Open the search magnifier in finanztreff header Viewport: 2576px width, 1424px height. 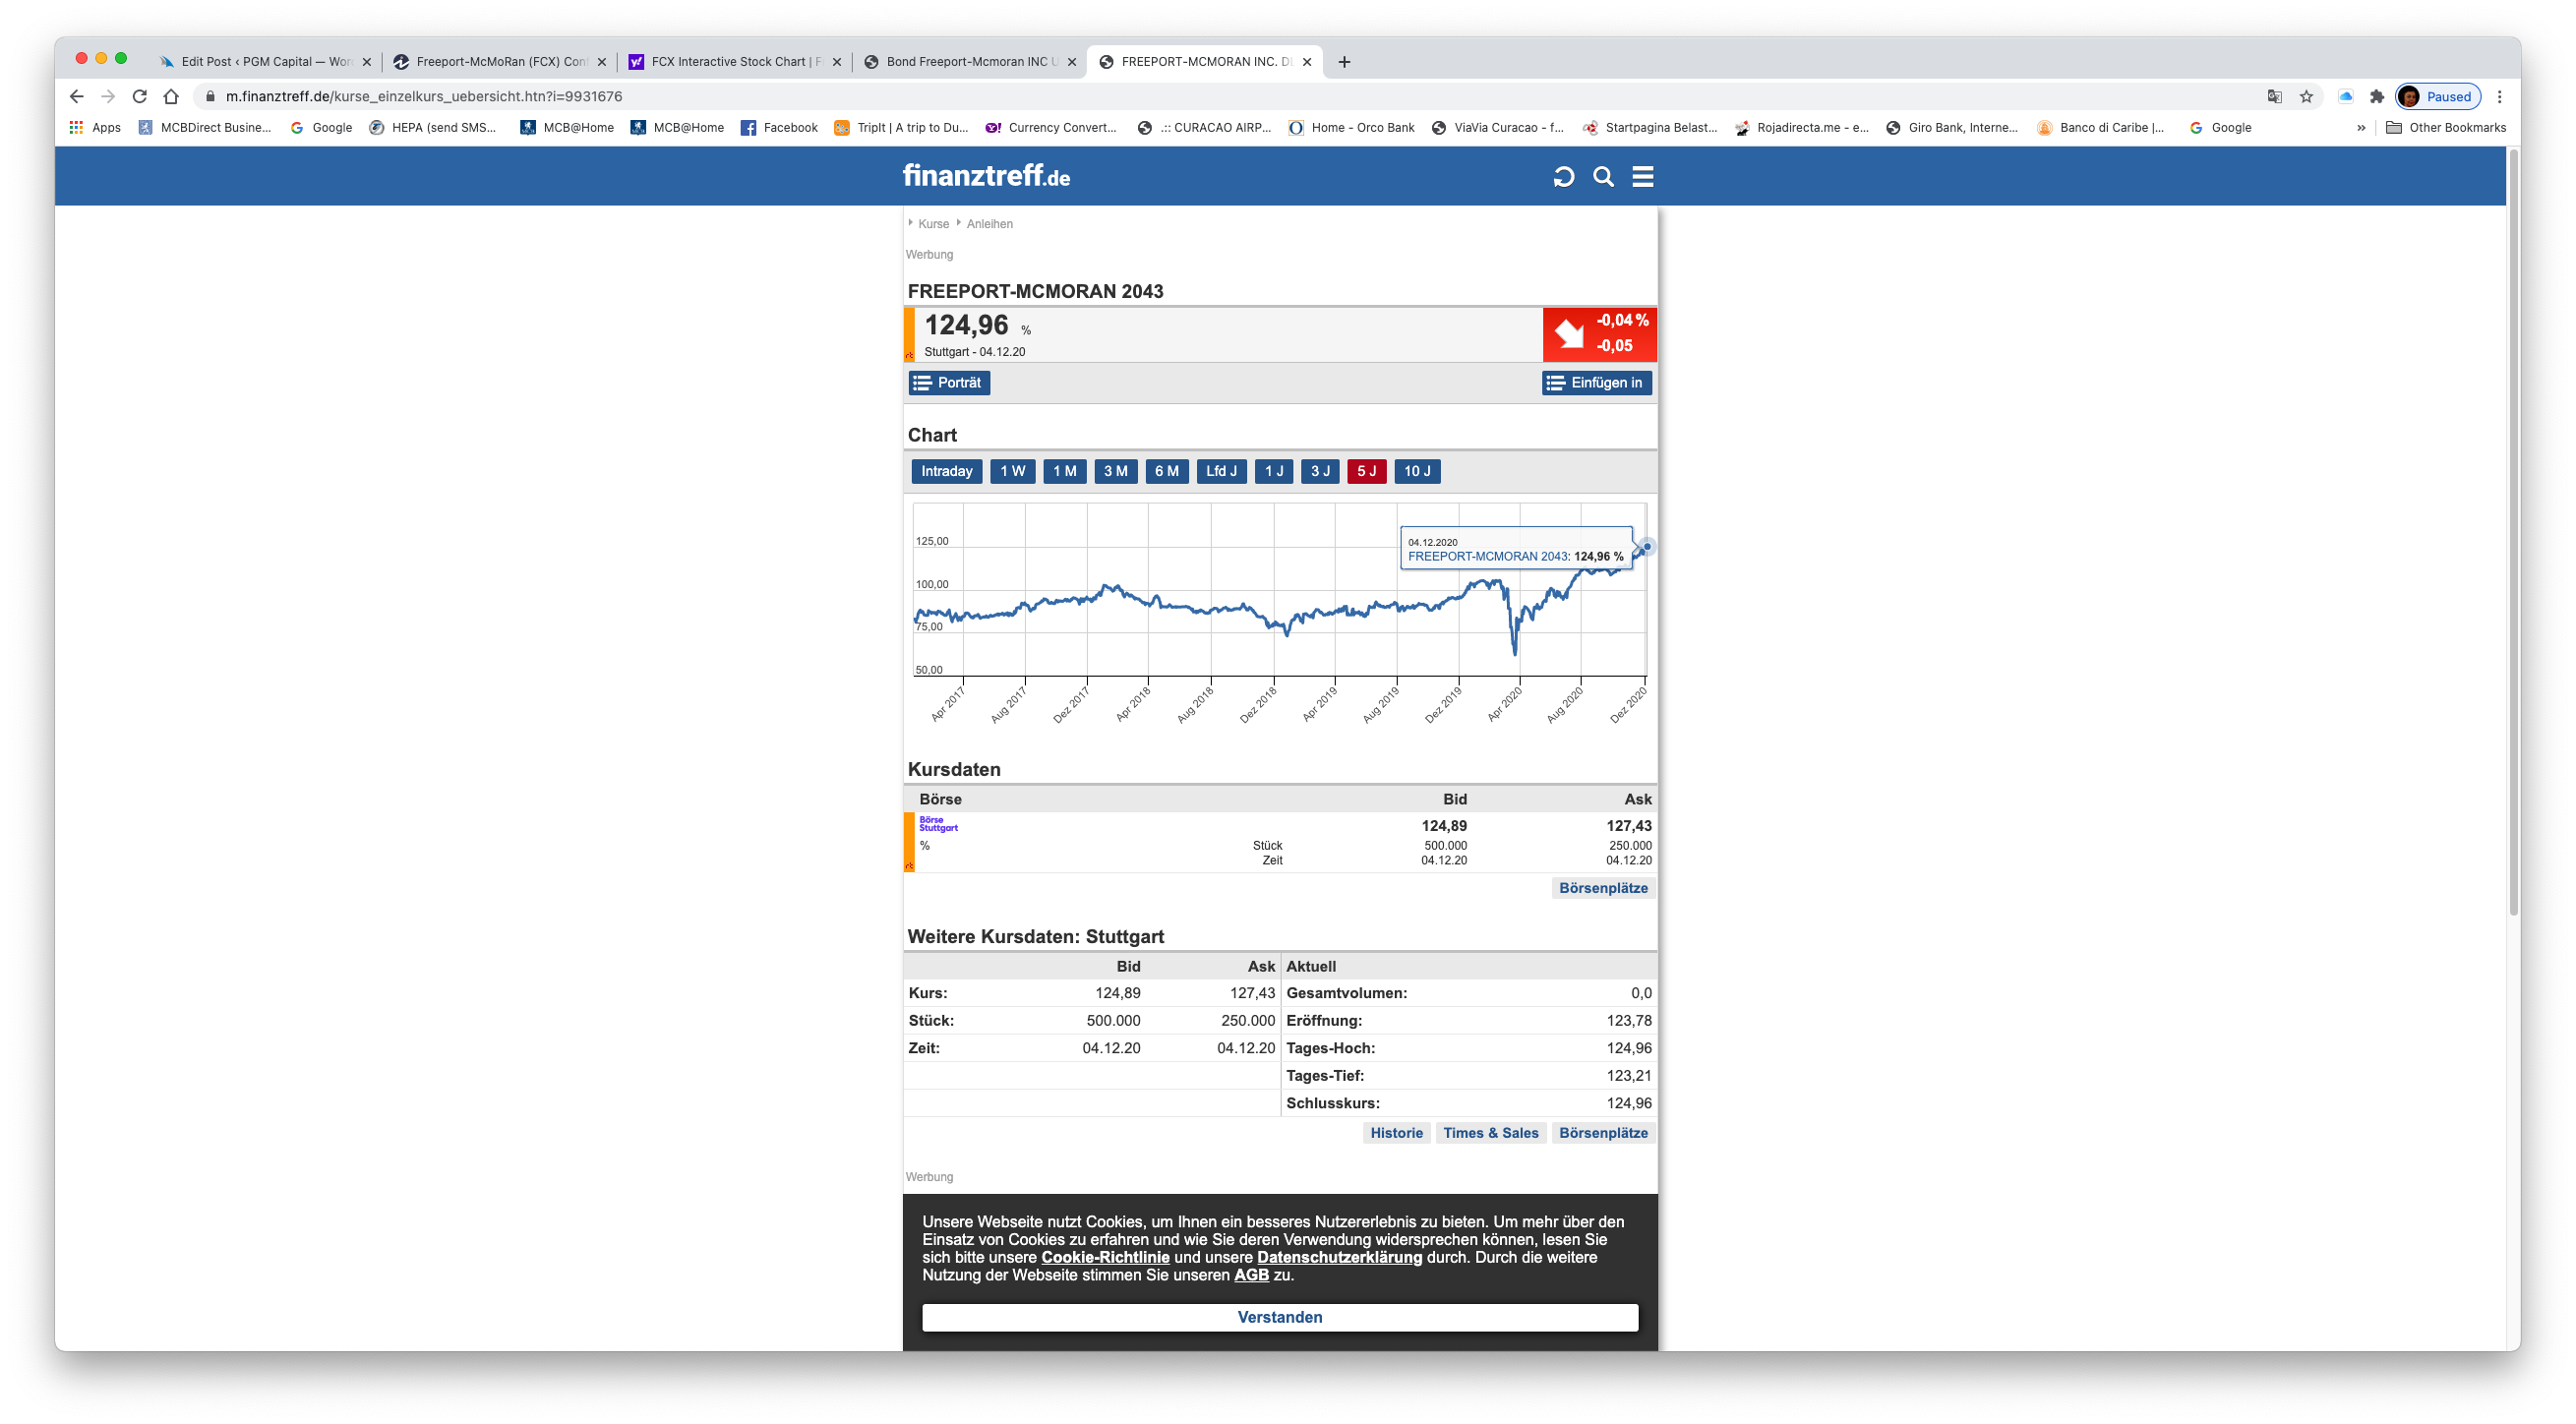tap(1603, 177)
